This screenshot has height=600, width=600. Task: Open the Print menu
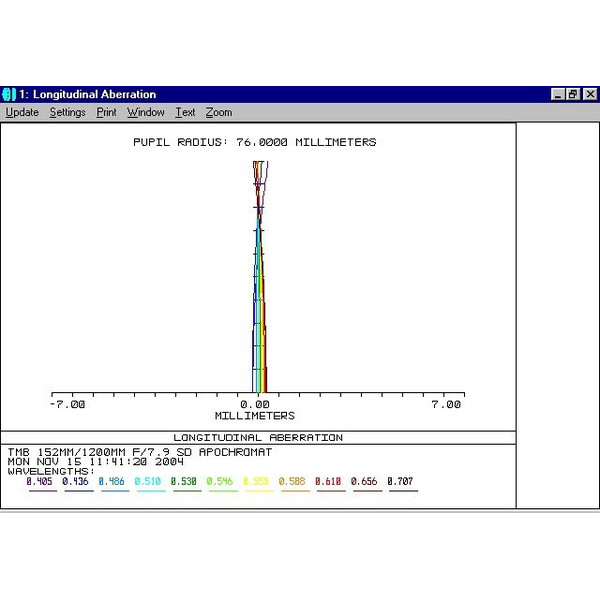pos(106,113)
